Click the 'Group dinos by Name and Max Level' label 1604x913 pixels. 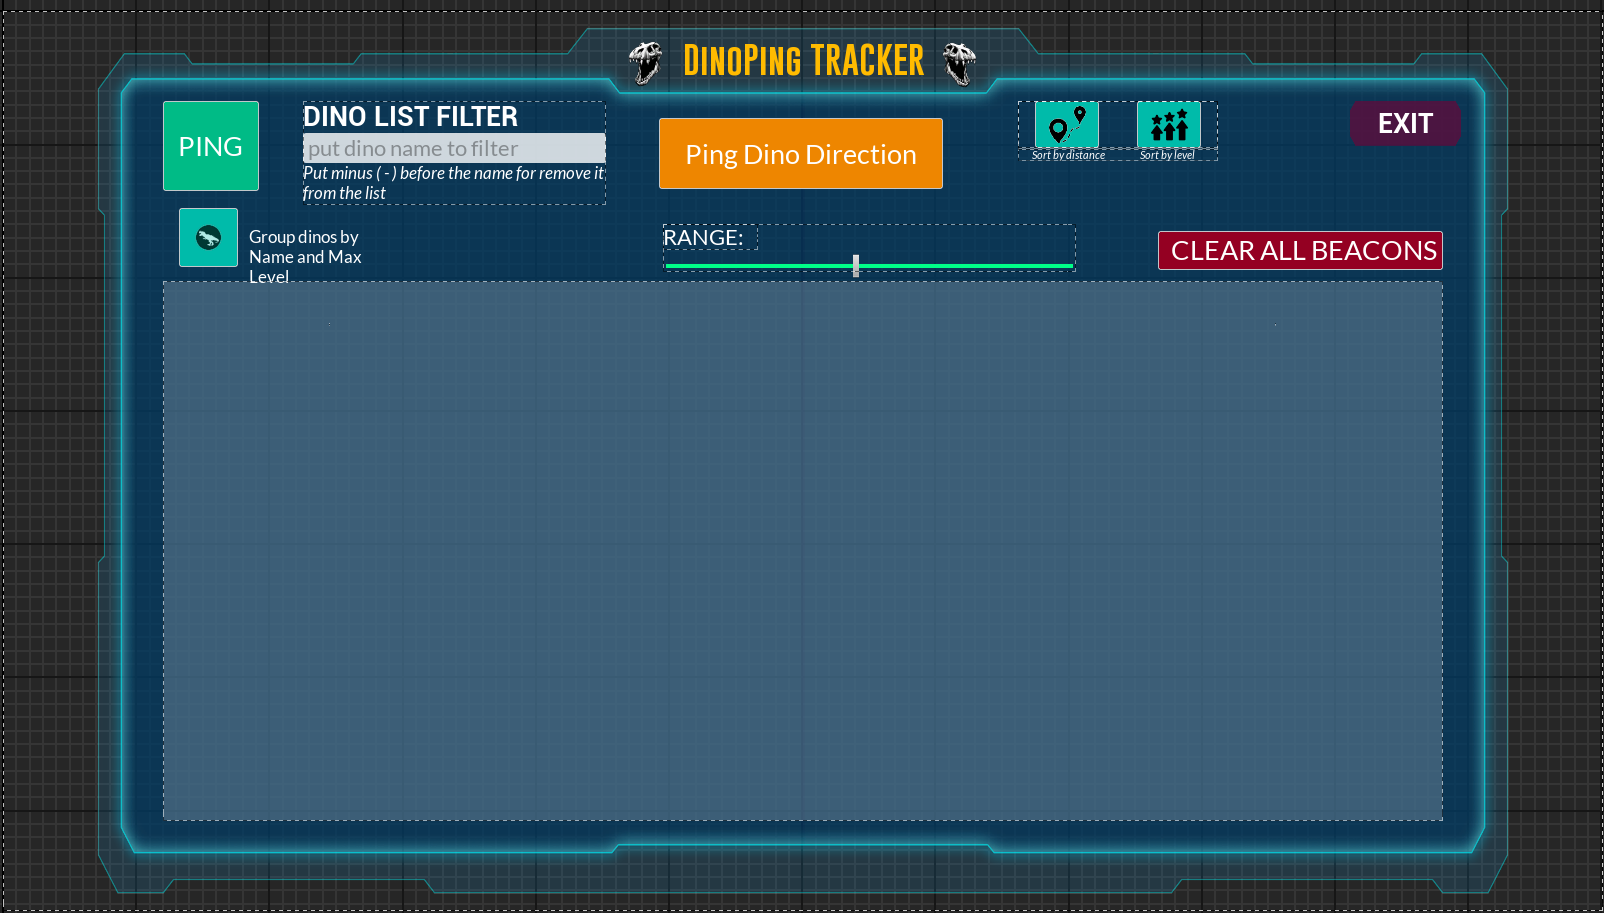click(305, 256)
